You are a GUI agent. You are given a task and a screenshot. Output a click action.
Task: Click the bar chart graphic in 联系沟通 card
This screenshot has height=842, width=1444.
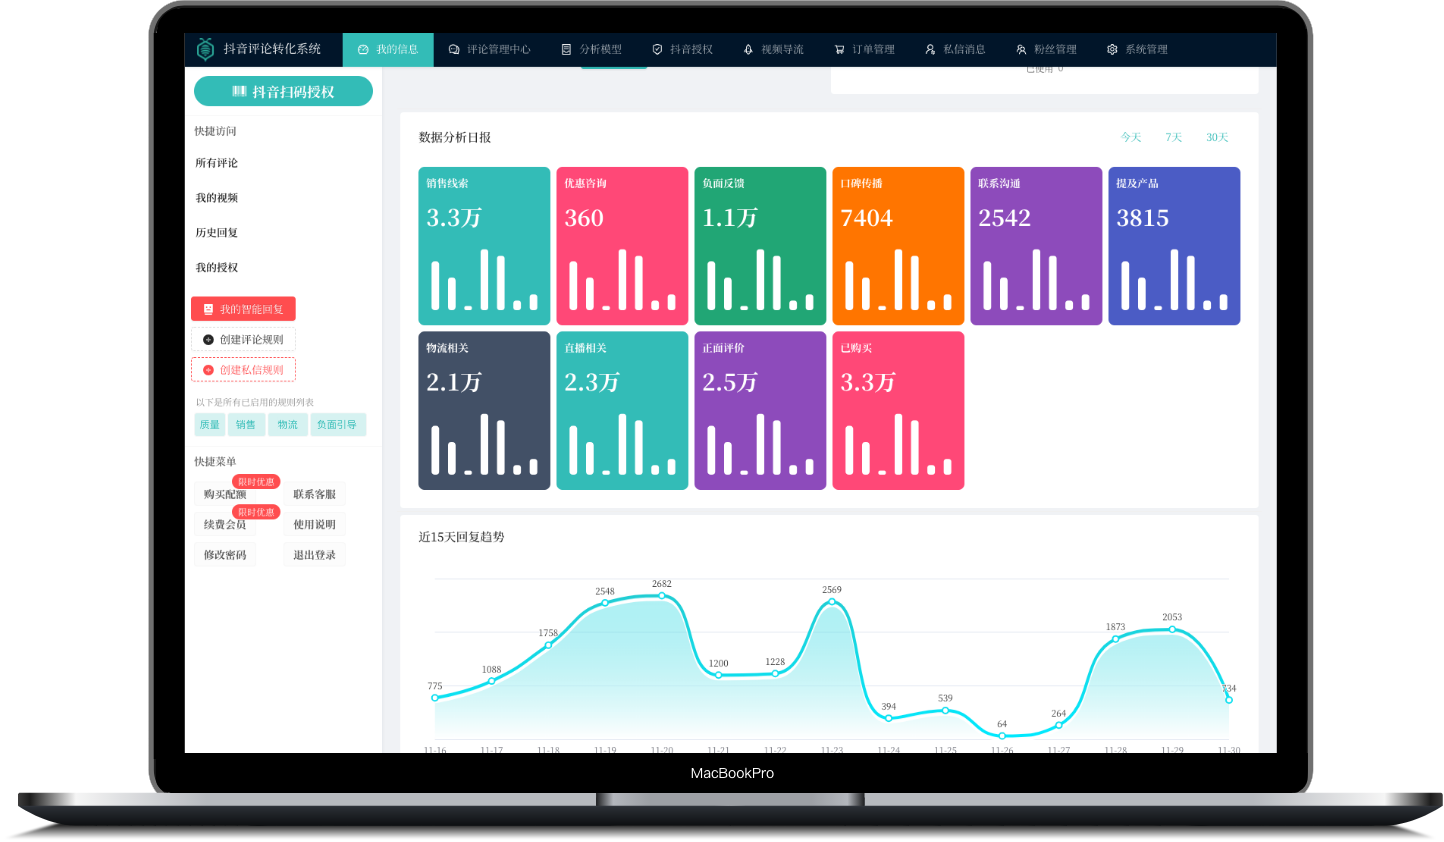[x=1036, y=279]
